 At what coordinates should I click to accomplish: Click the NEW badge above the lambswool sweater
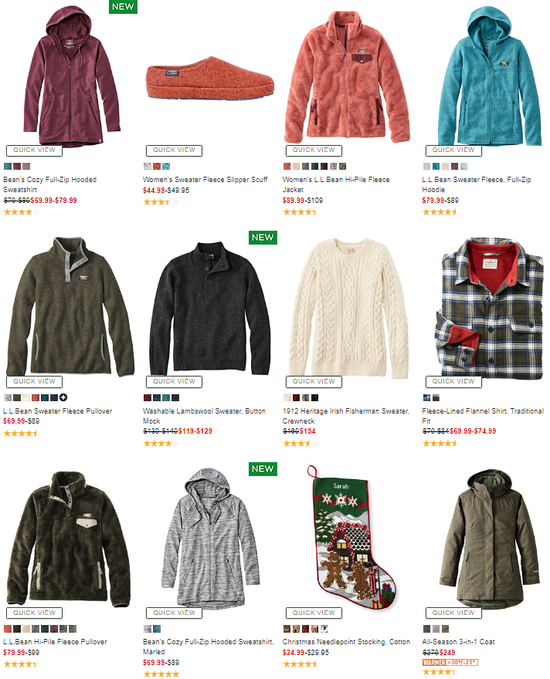tap(263, 237)
